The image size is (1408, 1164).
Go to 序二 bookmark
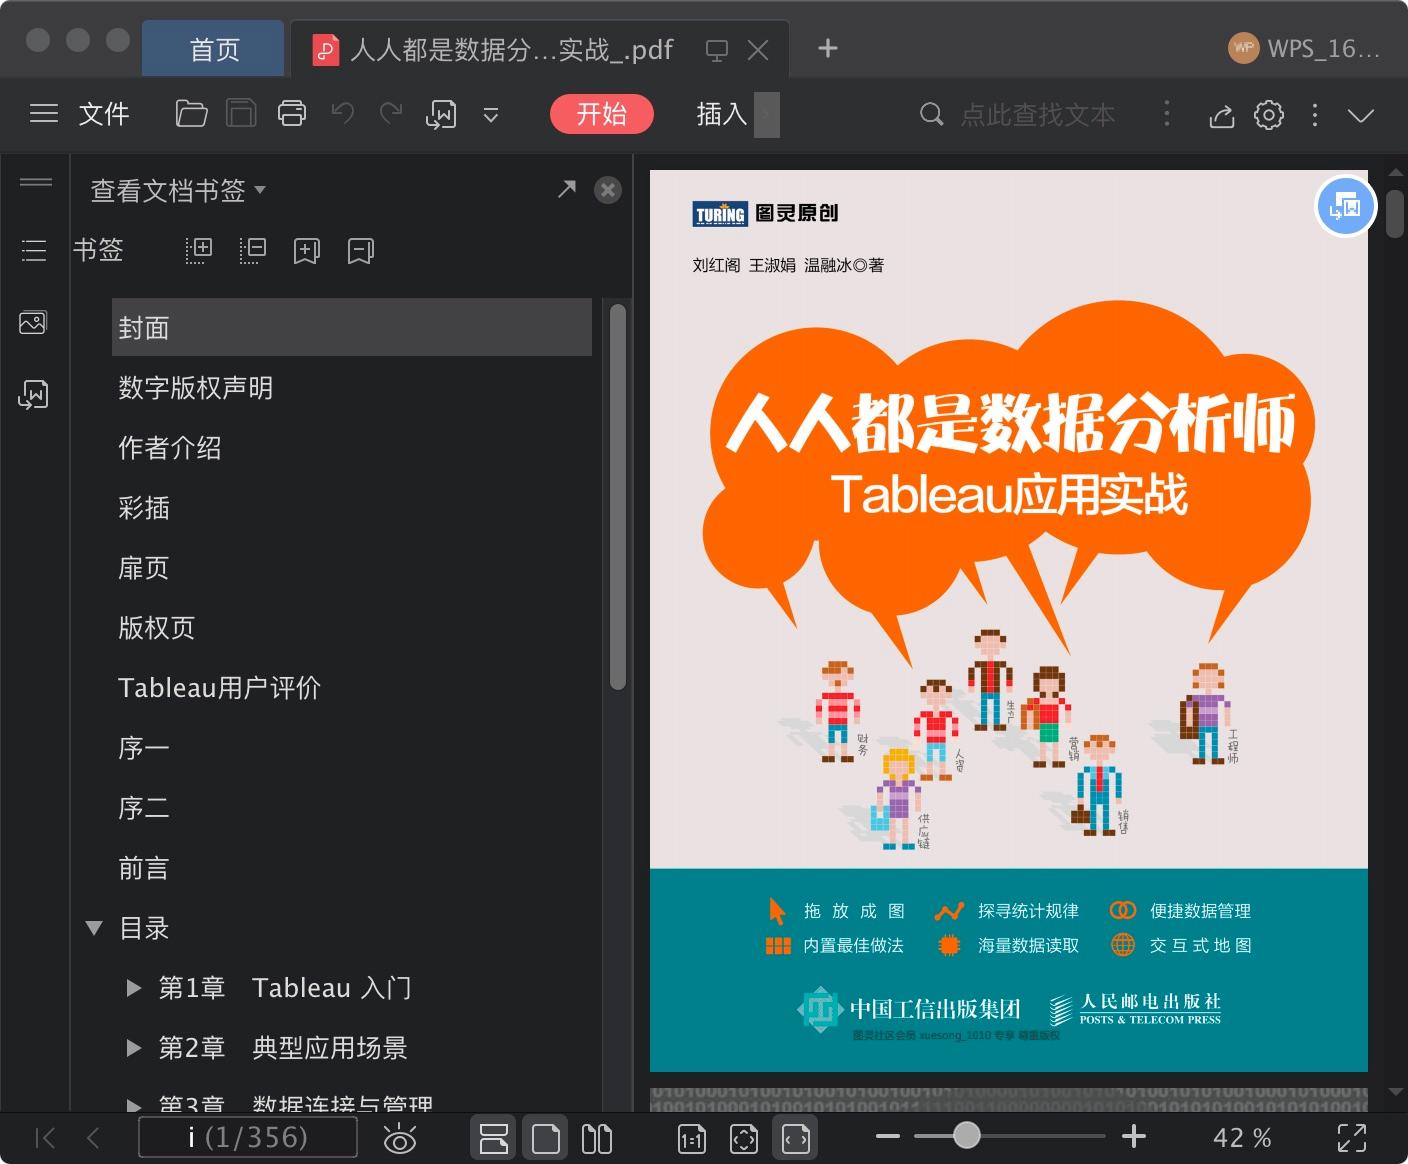[x=144, y=808]
